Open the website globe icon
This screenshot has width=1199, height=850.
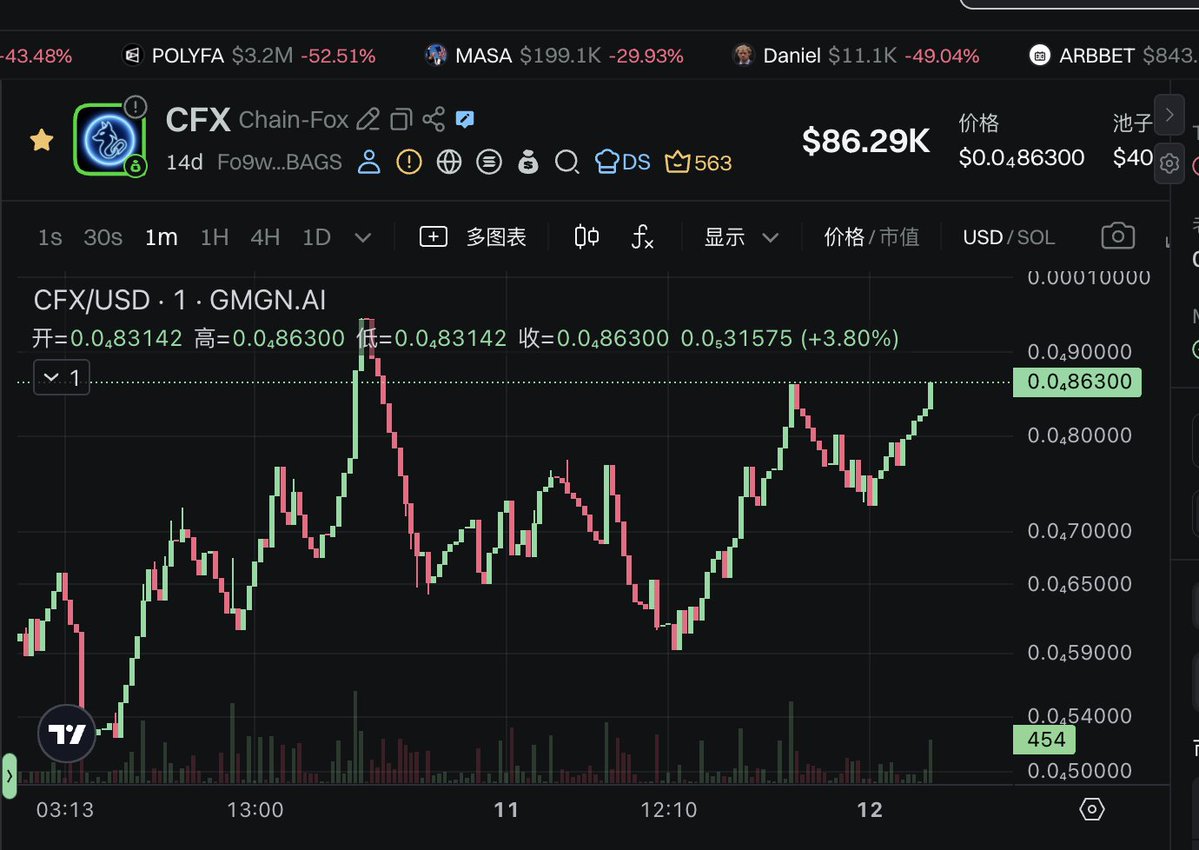pyautogui.click(x=449, y=162)
